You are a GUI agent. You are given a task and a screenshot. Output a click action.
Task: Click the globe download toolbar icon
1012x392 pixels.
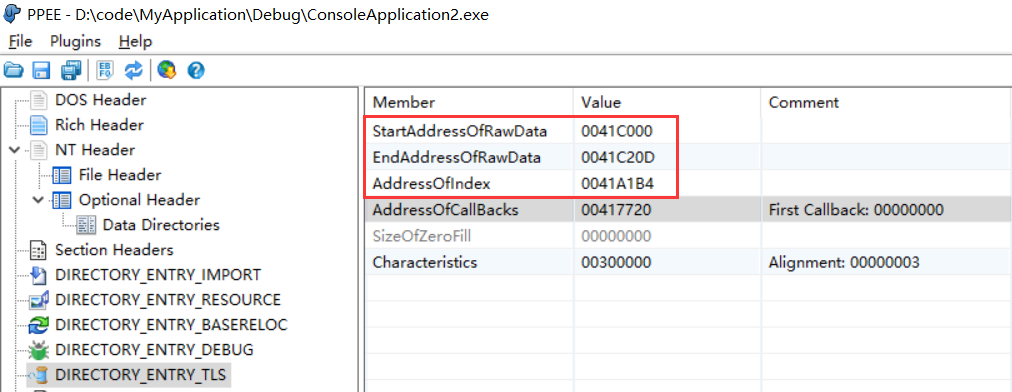[x=167, y=70]
